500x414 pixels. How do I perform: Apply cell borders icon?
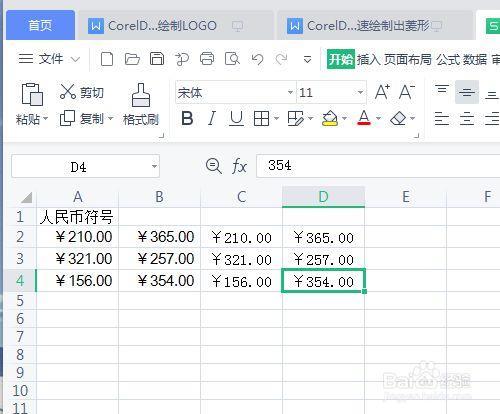261,118
